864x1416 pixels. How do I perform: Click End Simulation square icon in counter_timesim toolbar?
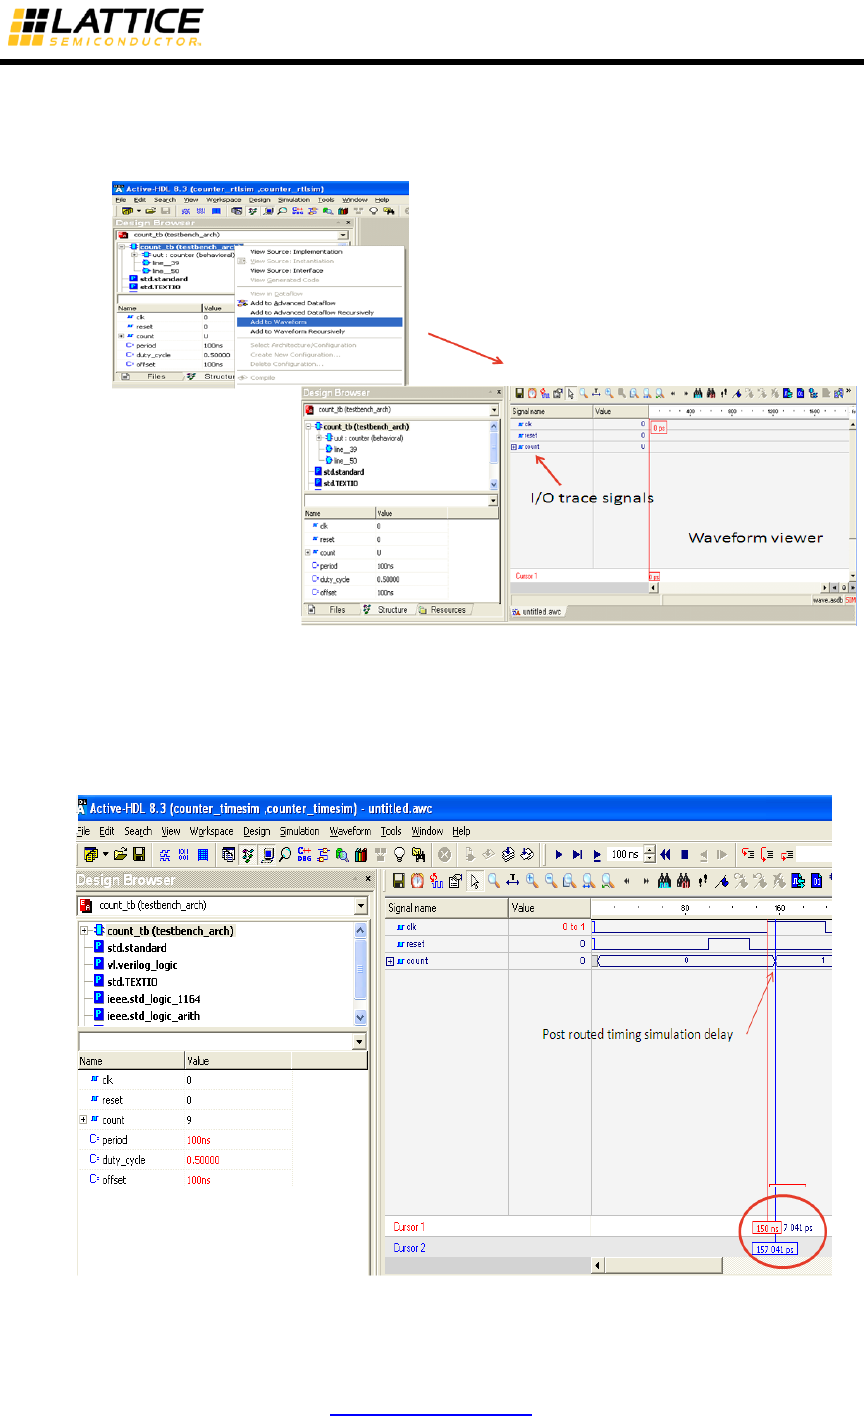coord(685,855)
